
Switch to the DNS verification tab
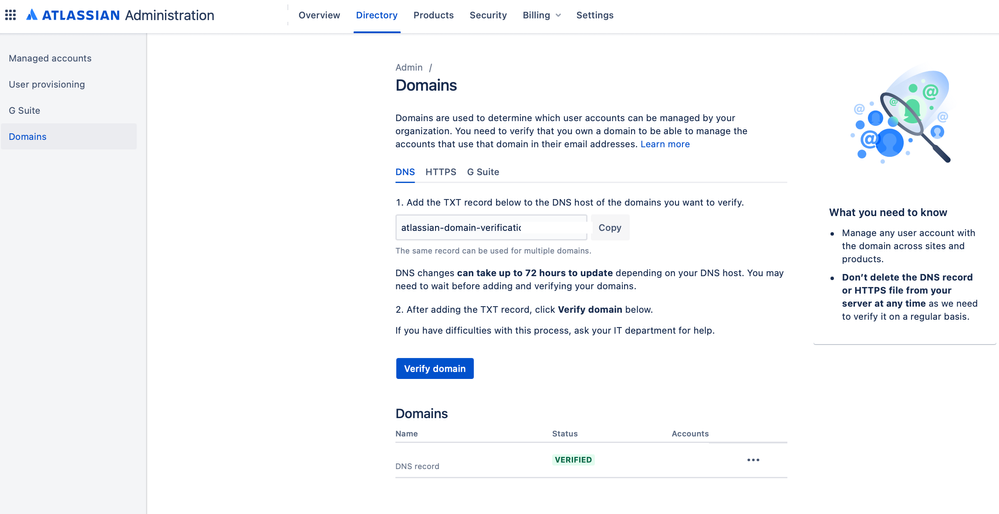coord(405,172)
